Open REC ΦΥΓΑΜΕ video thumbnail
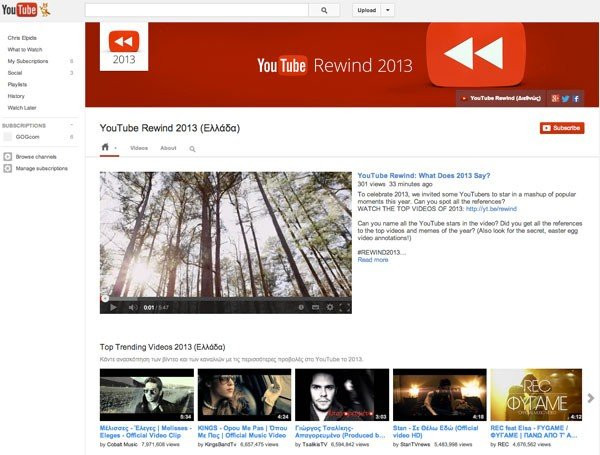The image size is (600, 455). pyautogui.click(x=536, y=395)
